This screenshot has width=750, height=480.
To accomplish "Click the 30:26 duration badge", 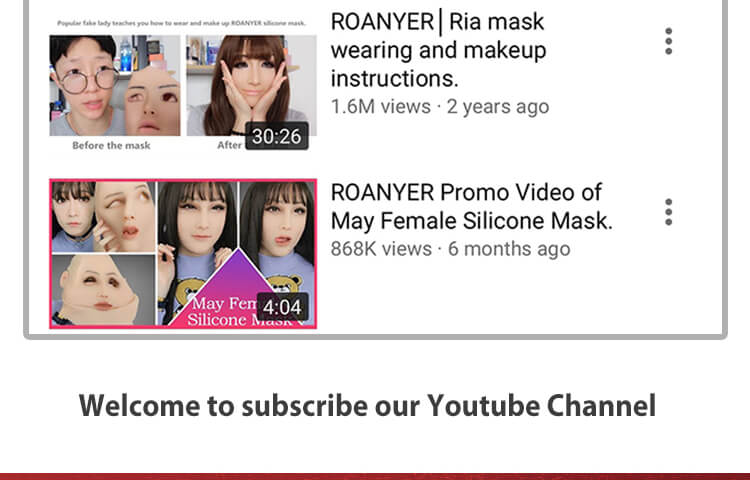I will [x=276, y=136].
